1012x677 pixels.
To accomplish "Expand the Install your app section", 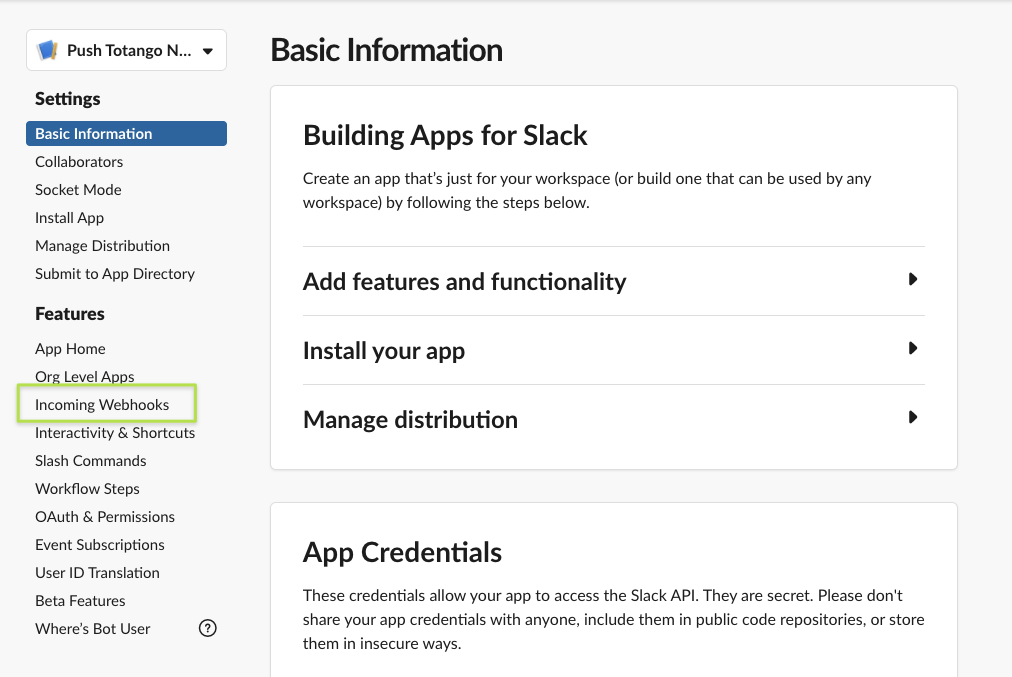I will [x=613, y=350].
